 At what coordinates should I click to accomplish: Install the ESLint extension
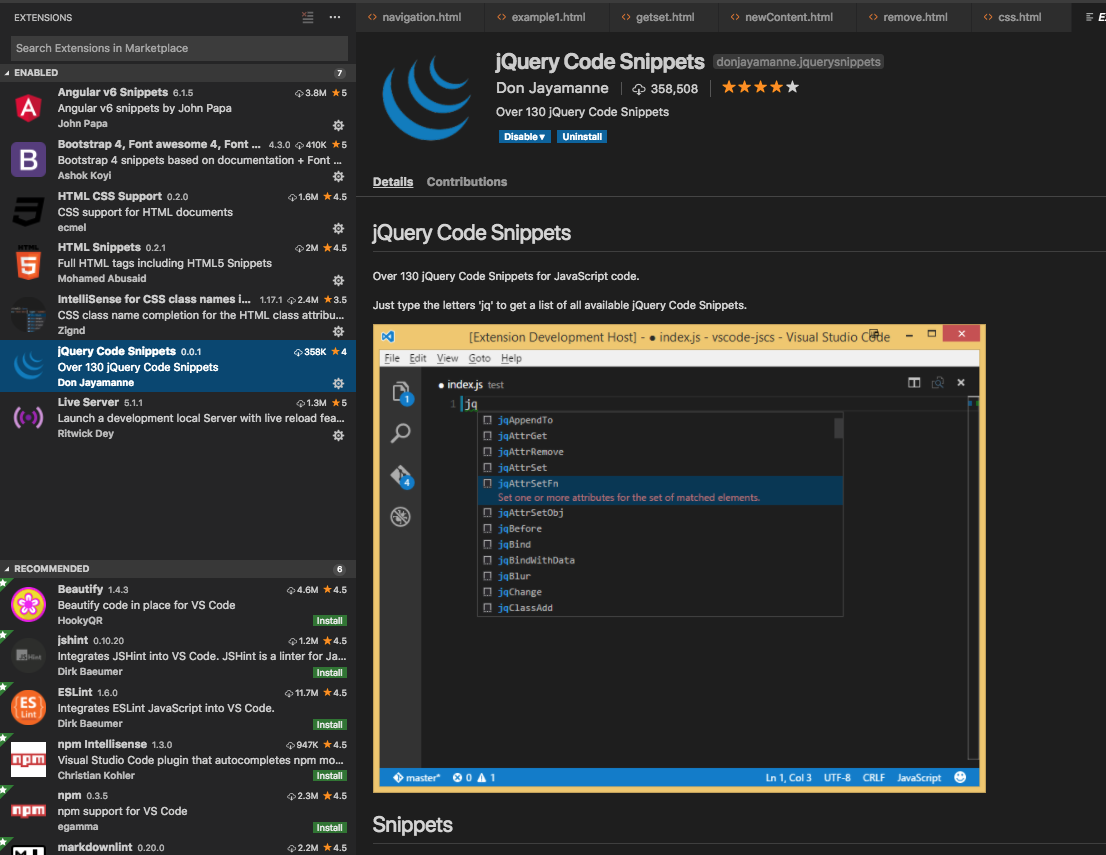coord(329,724)
